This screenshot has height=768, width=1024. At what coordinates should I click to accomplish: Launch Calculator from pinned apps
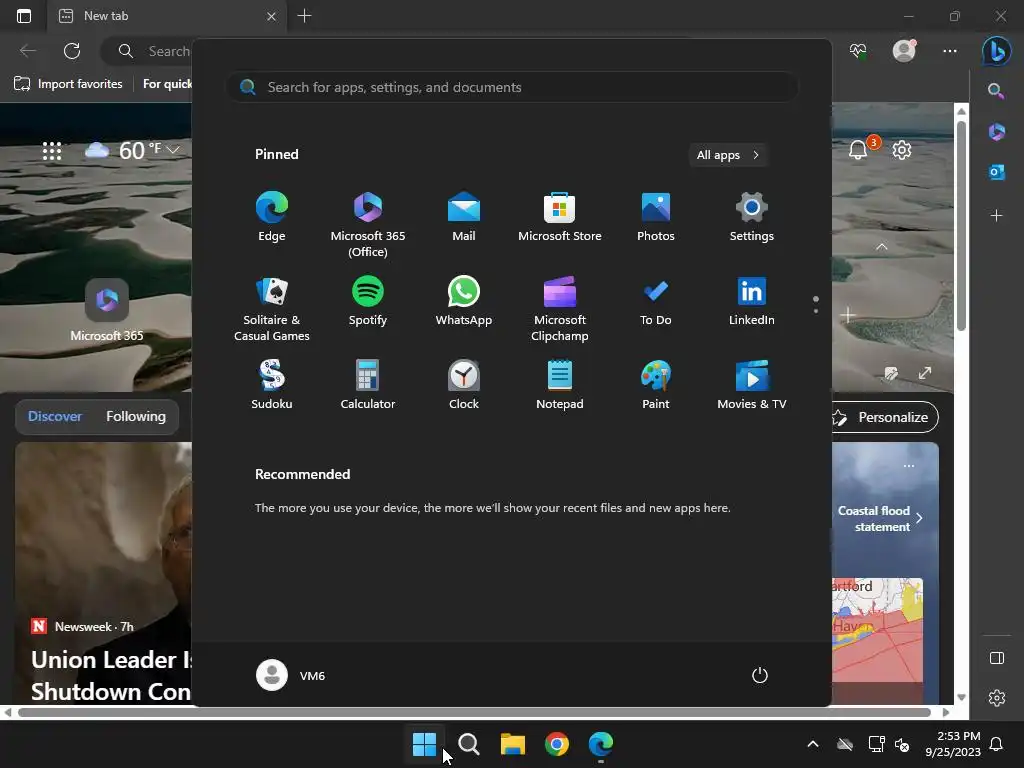pos(368,385)
